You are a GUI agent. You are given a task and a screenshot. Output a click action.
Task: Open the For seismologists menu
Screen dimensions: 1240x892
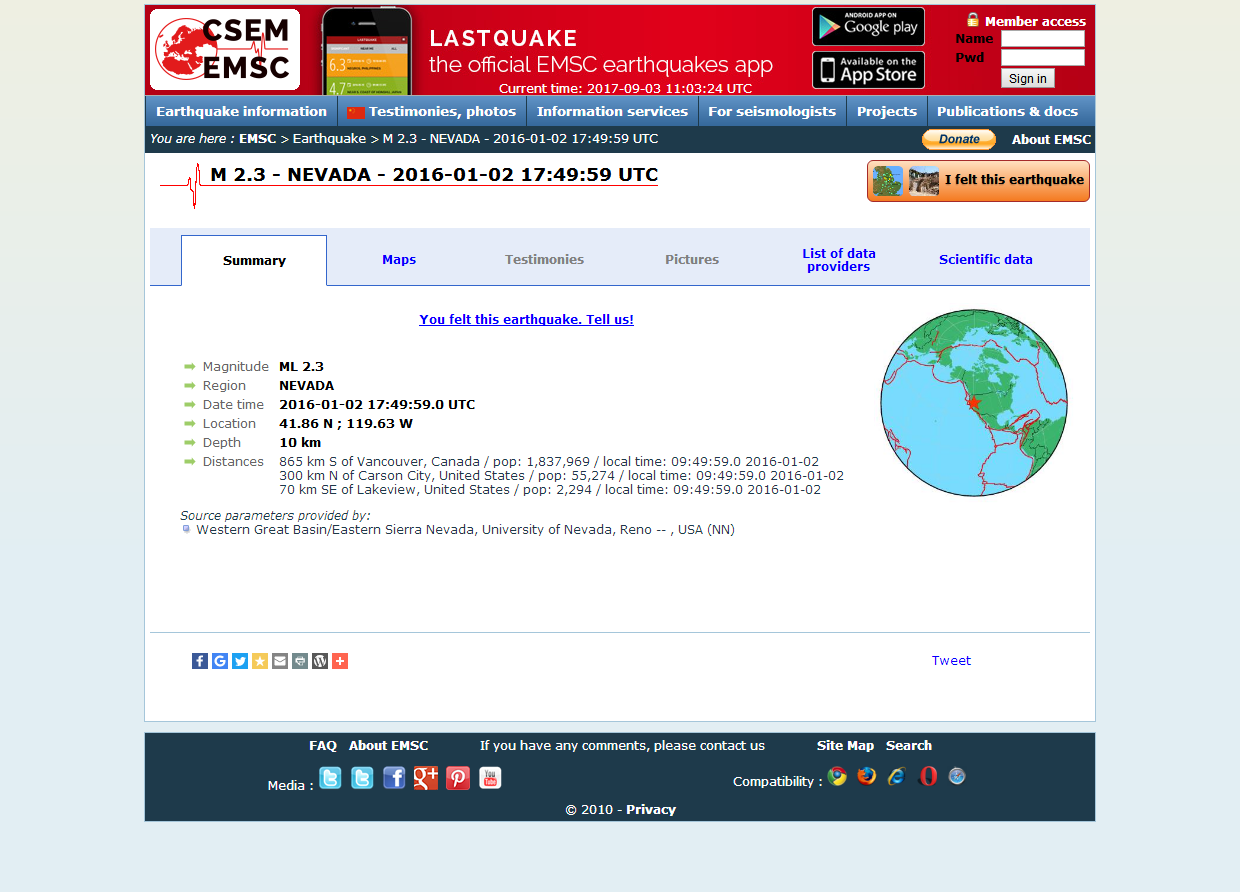tap(771, 111)
